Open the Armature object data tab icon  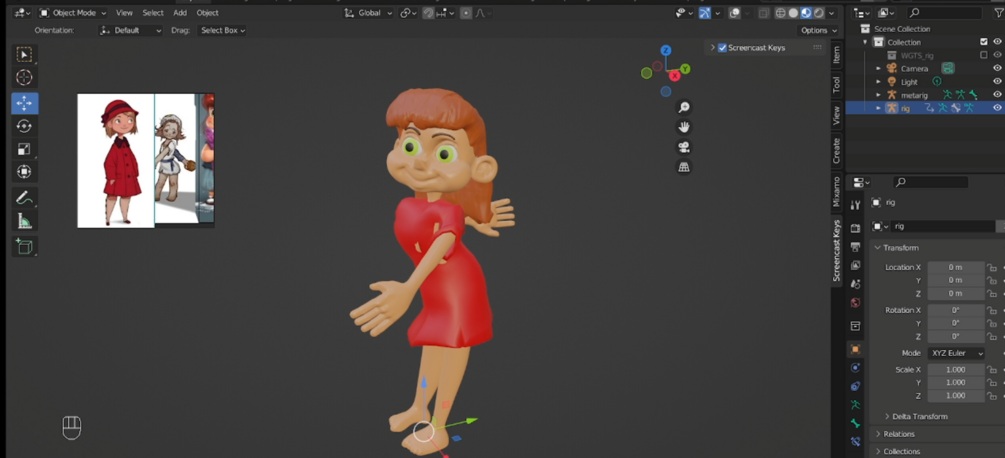click(855, 405)
